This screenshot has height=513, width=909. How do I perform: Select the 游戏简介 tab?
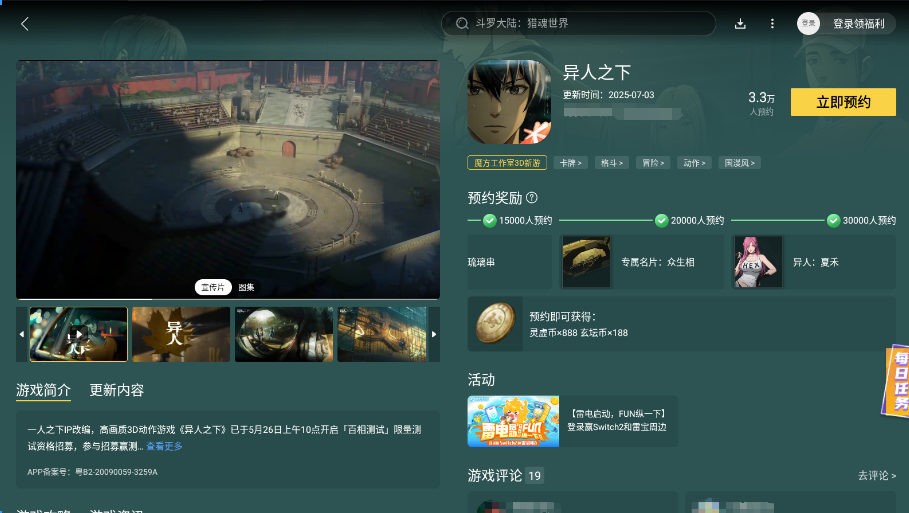[x=43, y=390]
